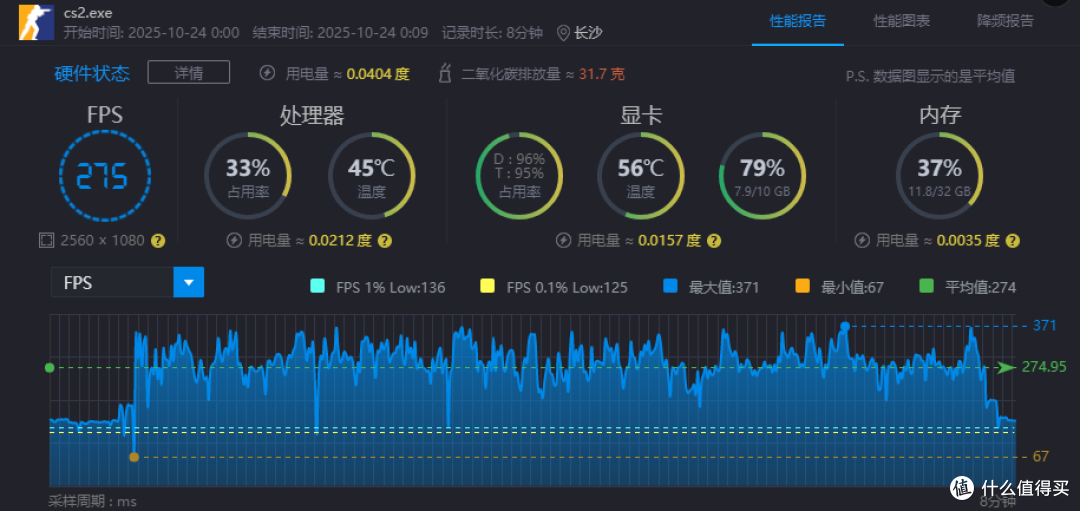
Task: Click the 结束时间 2025-10-24 0:09 text
Action: click(340, 33)
